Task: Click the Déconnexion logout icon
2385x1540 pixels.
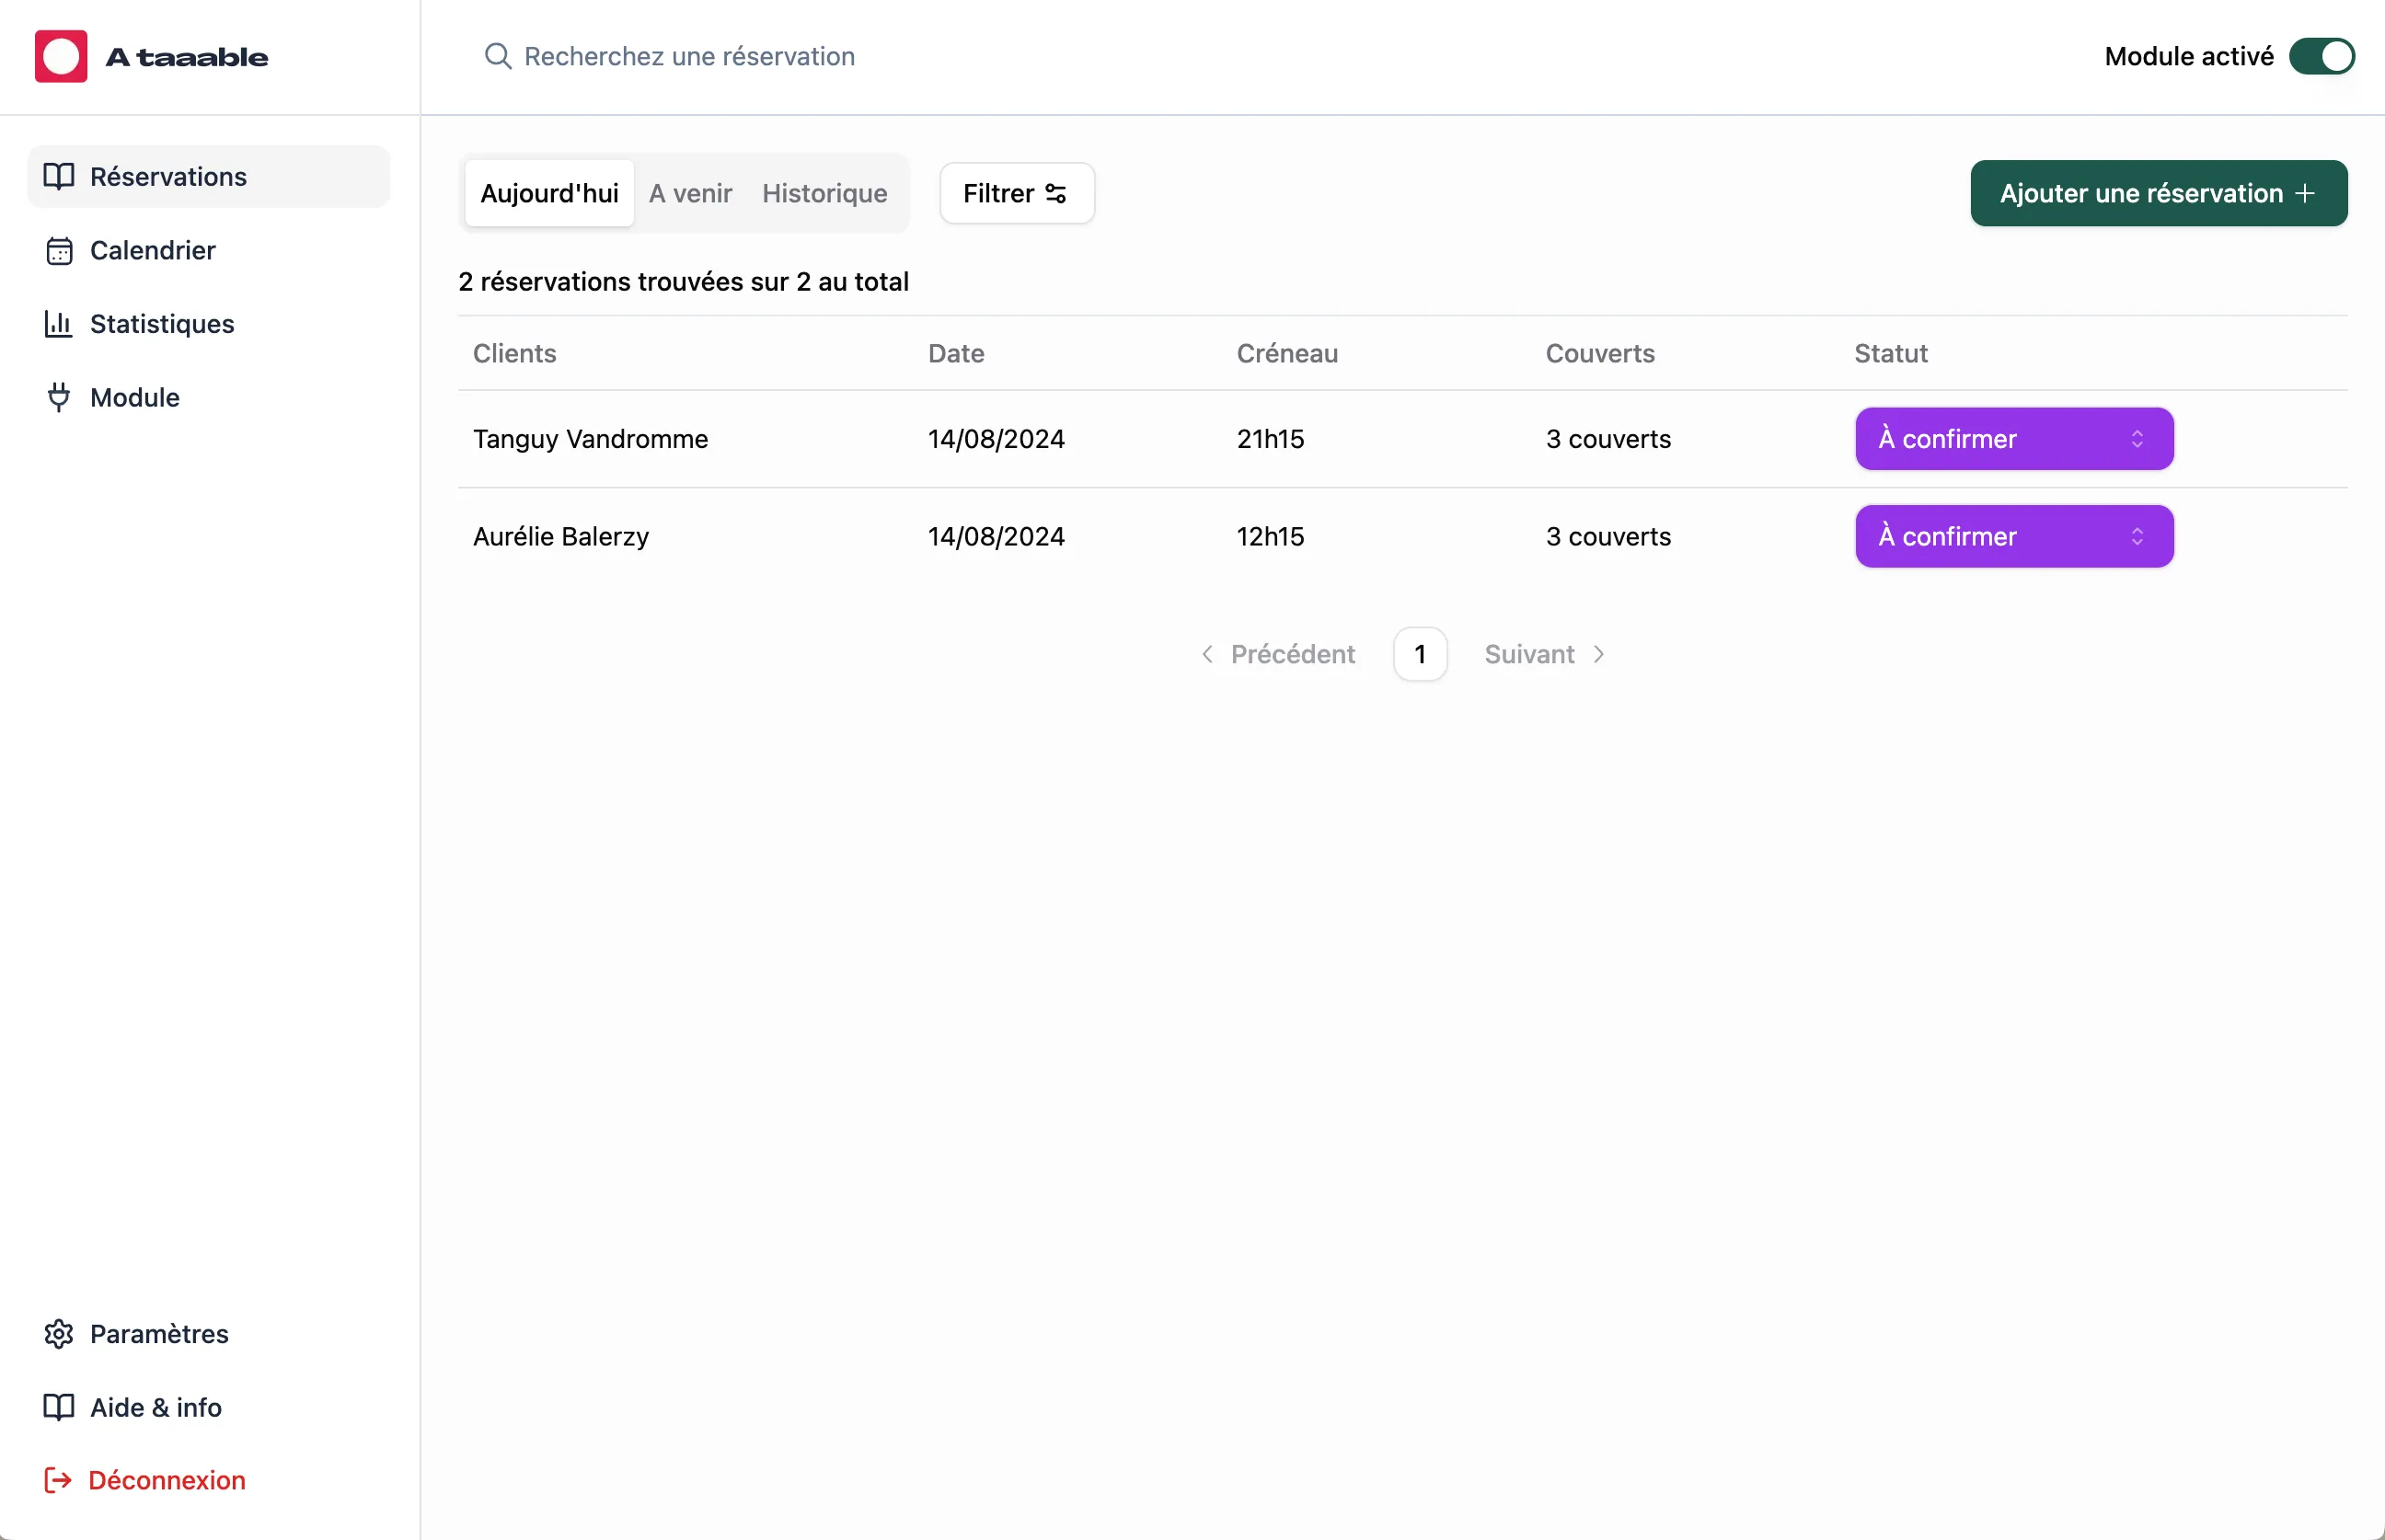Action: click(59, 1480)
